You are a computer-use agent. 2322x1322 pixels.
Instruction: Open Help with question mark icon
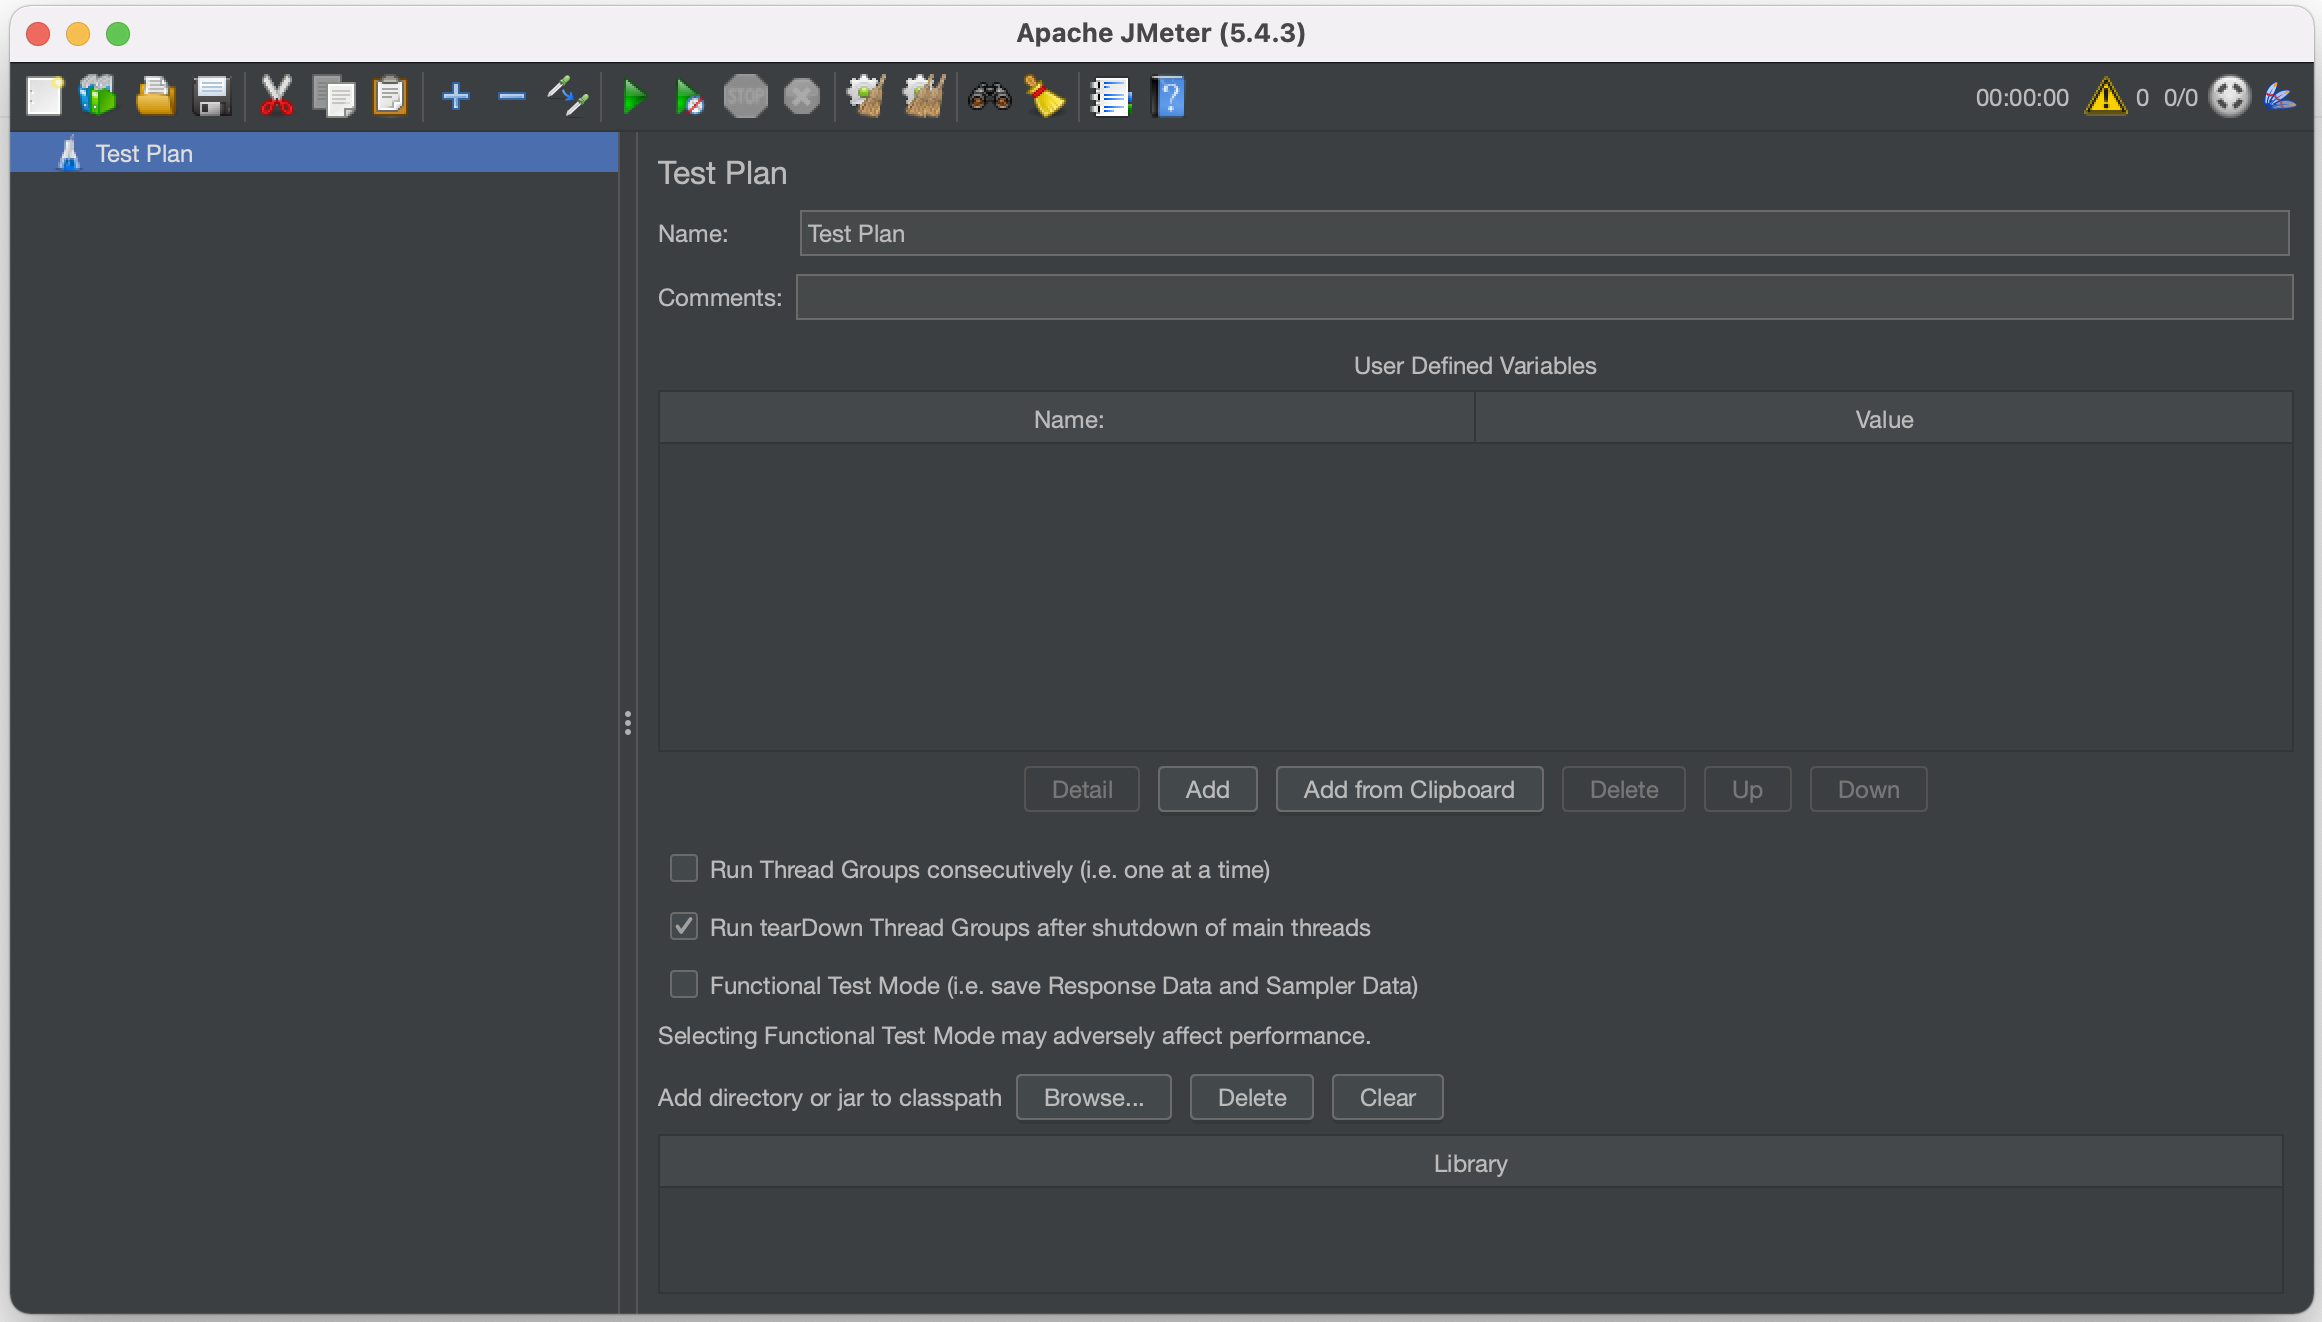pyautogui.click(x=1167, y=97)
